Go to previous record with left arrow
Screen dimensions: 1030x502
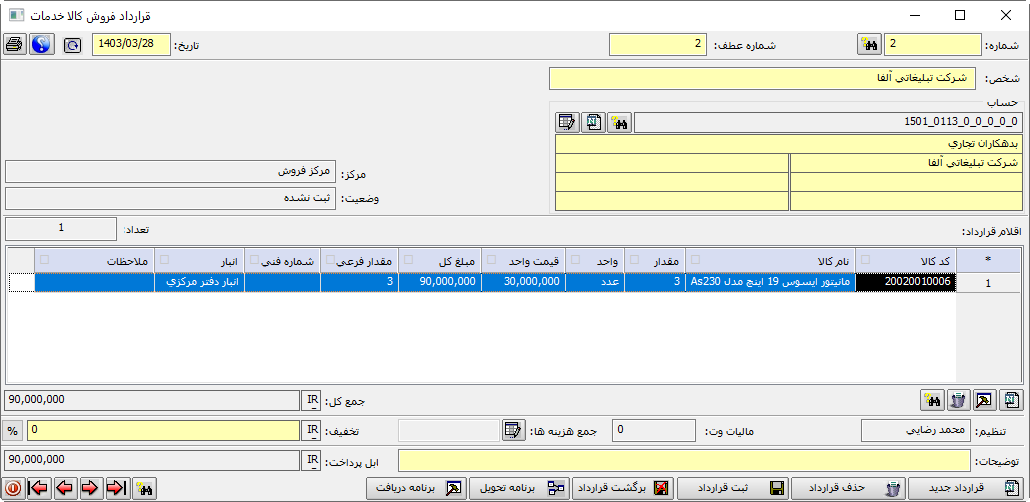click(64, 488)
